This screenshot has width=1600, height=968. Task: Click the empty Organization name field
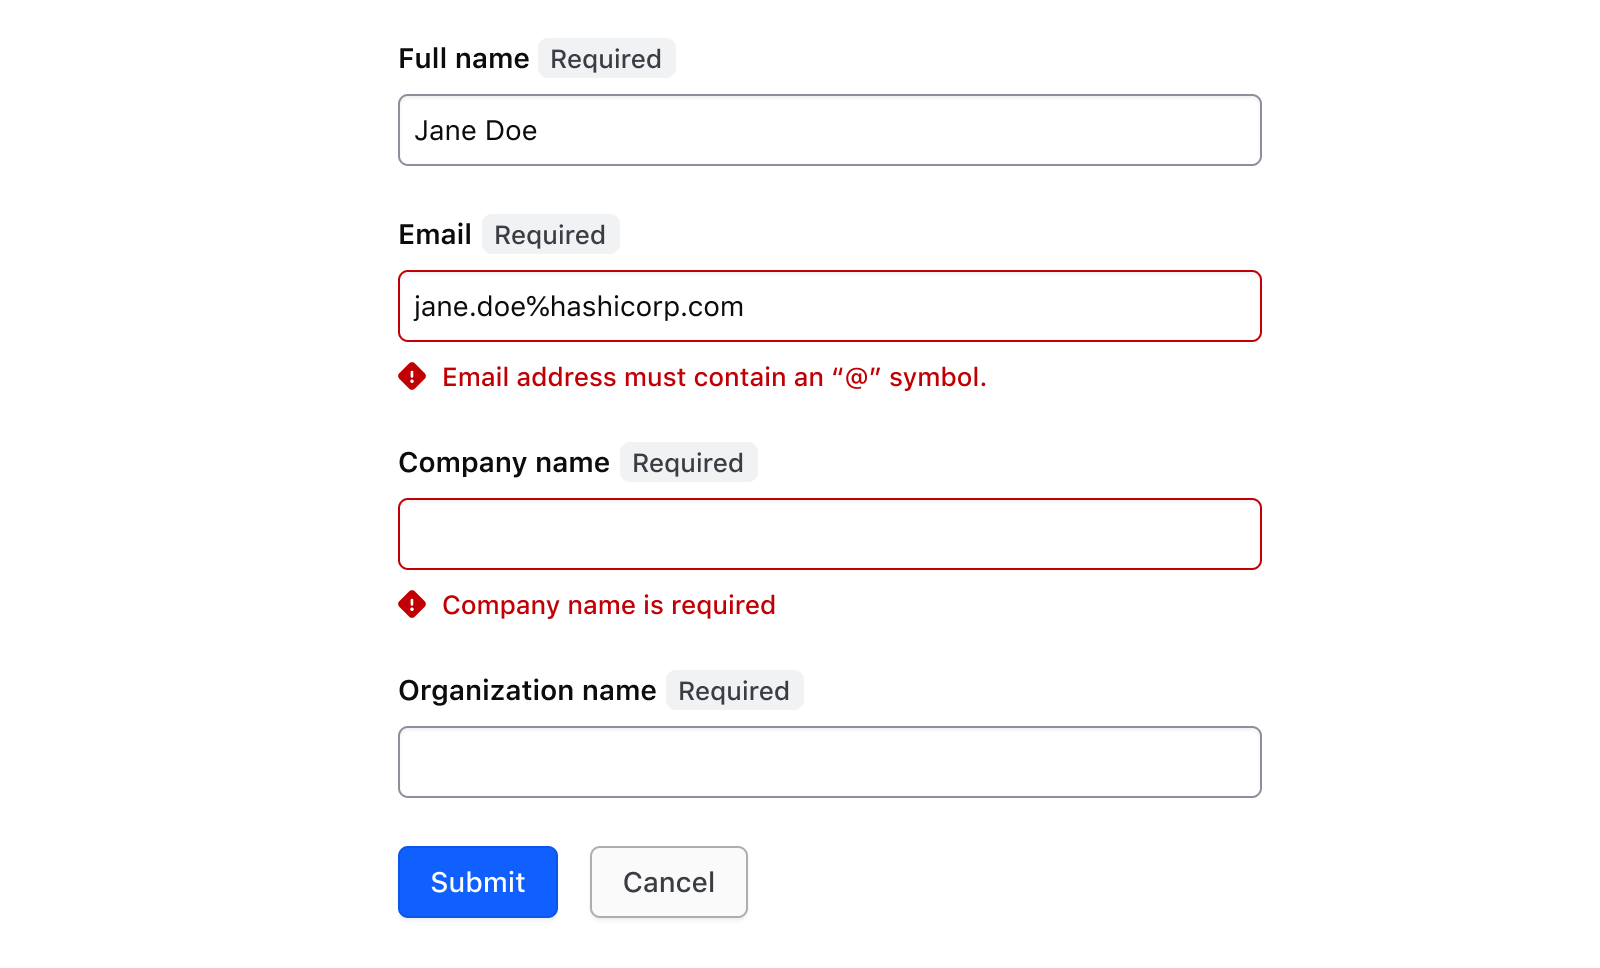click(x=830, y=762)
